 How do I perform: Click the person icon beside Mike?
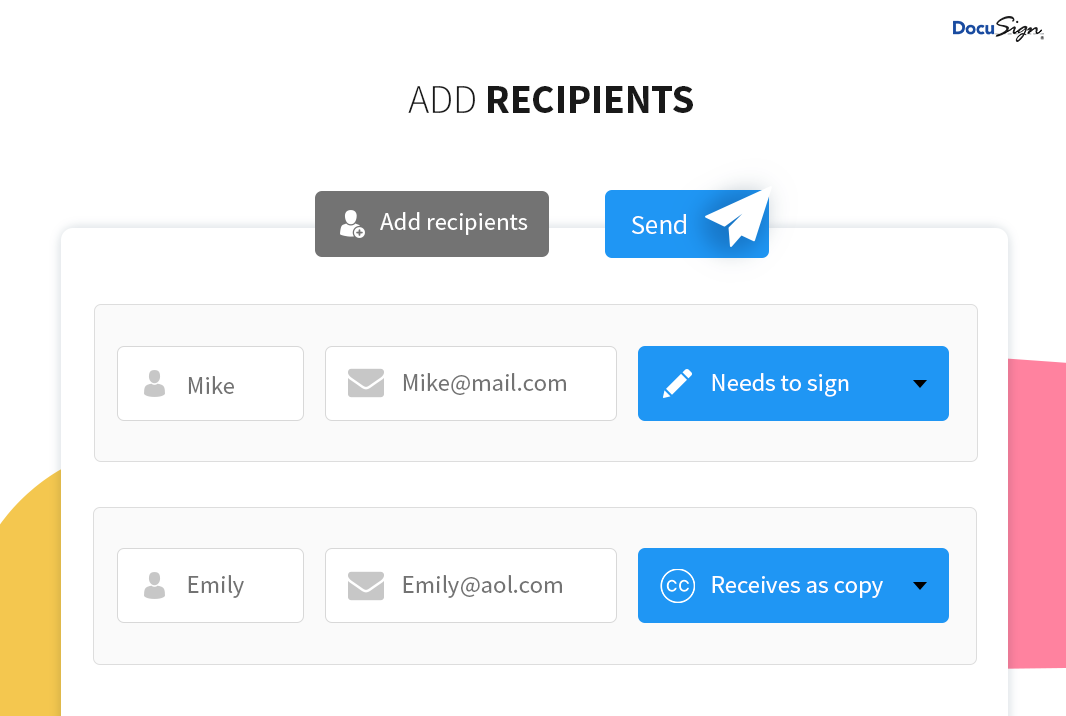point(154,383)
